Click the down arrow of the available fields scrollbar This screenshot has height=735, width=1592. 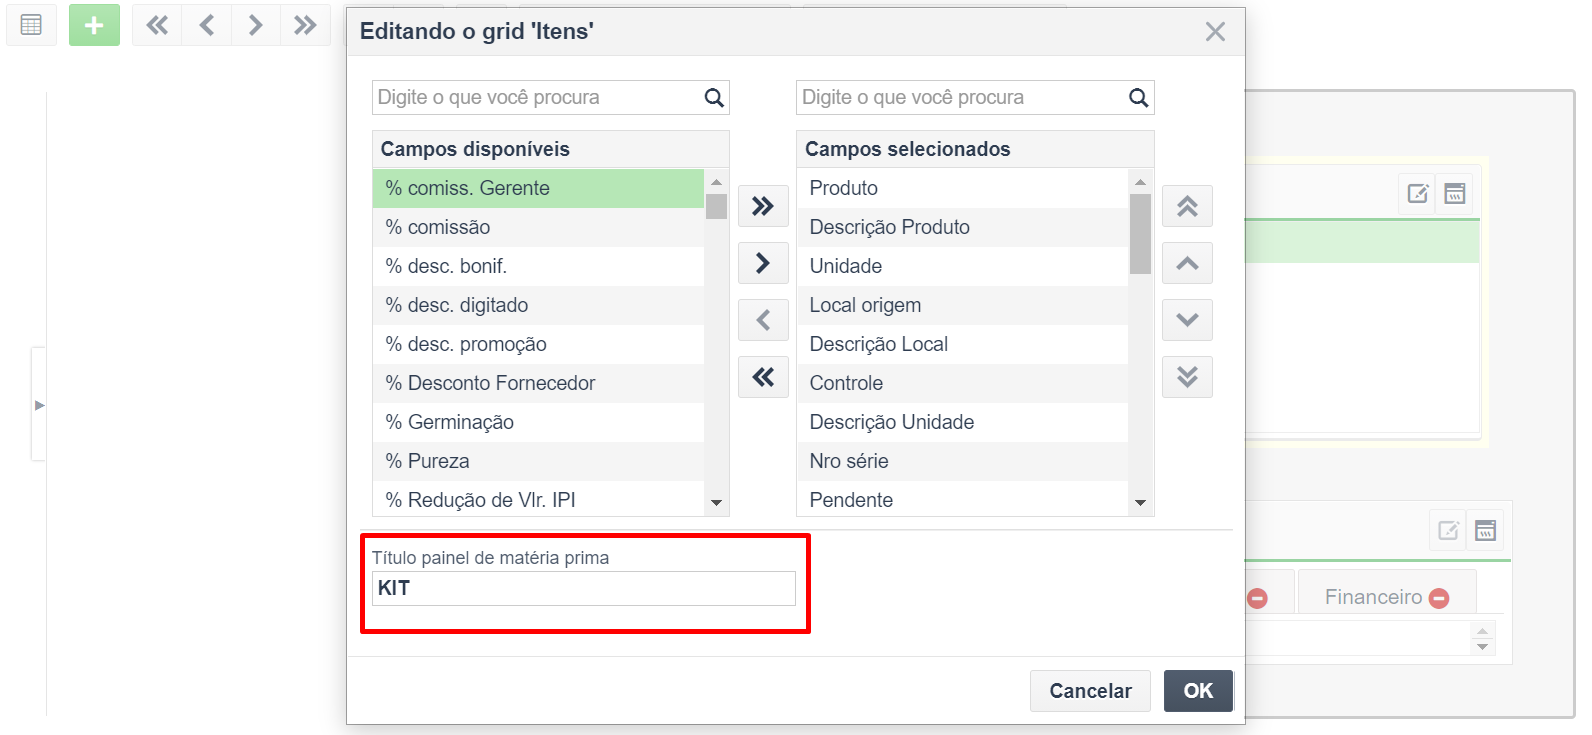(x=716, y=503)
